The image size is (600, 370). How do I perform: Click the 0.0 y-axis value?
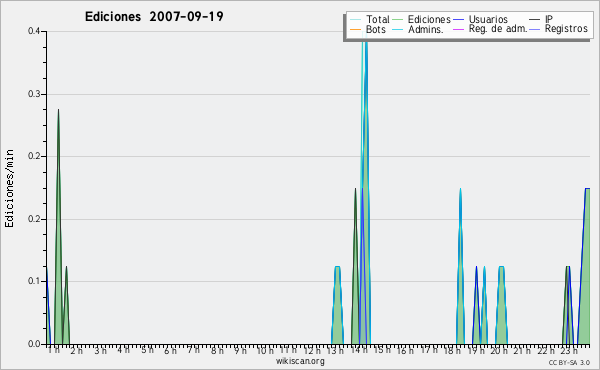pyautogui.click(x=34, y=344)
